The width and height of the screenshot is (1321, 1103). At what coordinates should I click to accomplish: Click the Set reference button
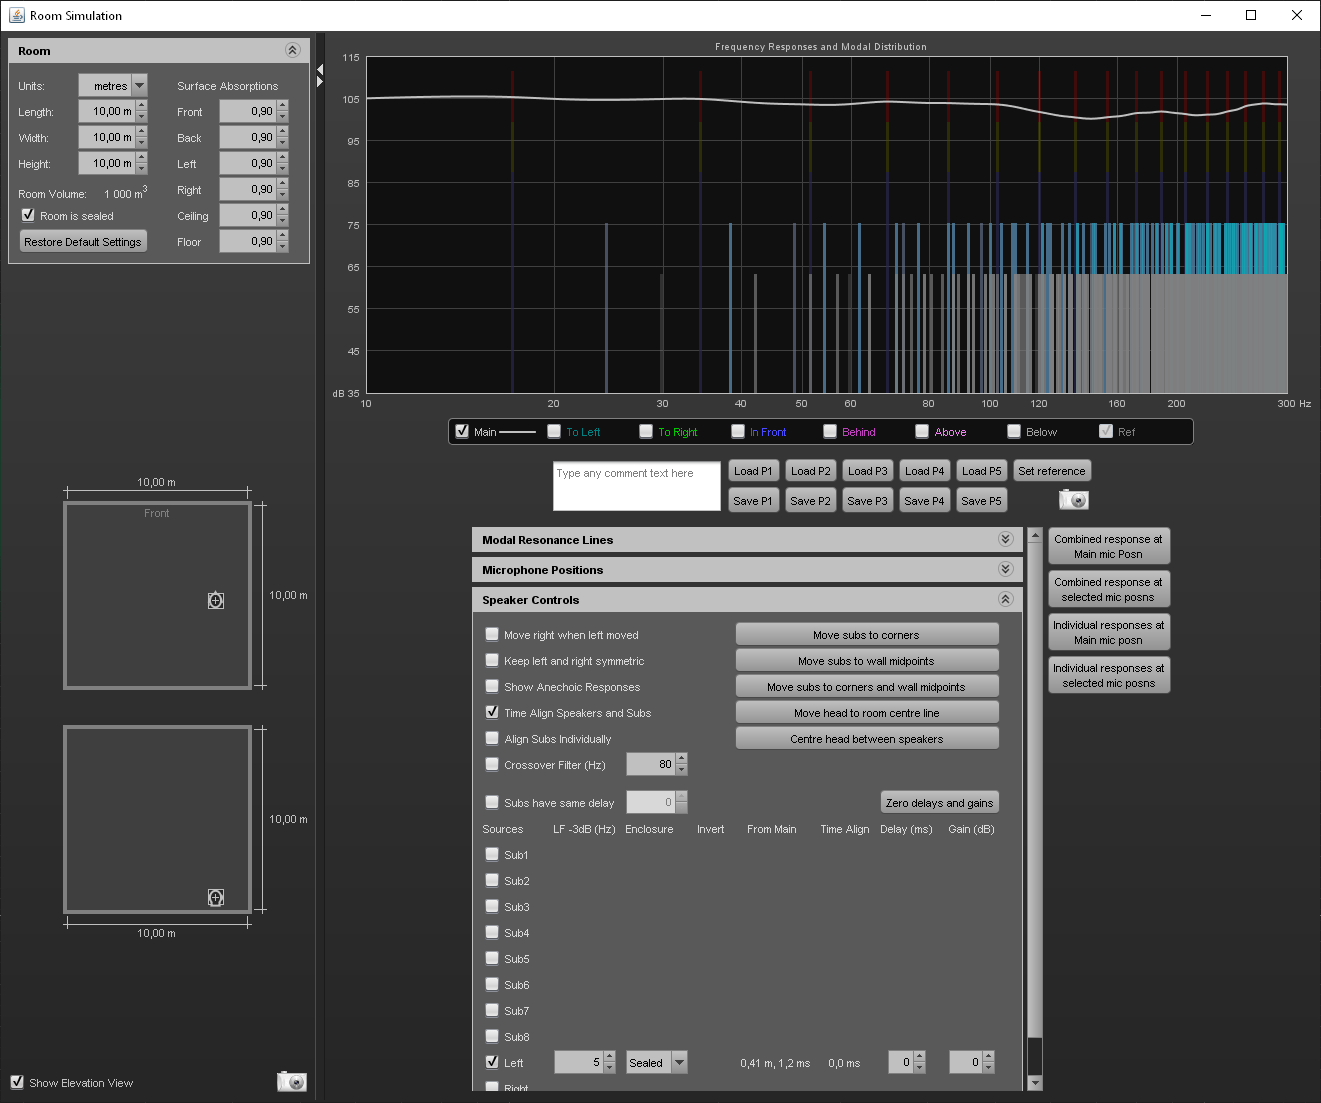tap(1051, 471)
